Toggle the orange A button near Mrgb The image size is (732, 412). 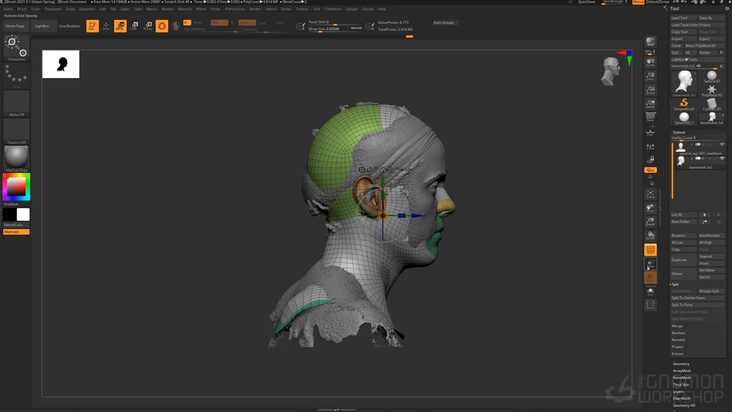[187, 22]
